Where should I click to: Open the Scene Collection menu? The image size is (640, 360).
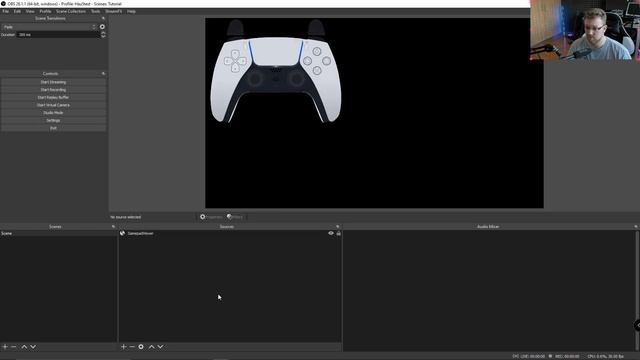point(71,11)
